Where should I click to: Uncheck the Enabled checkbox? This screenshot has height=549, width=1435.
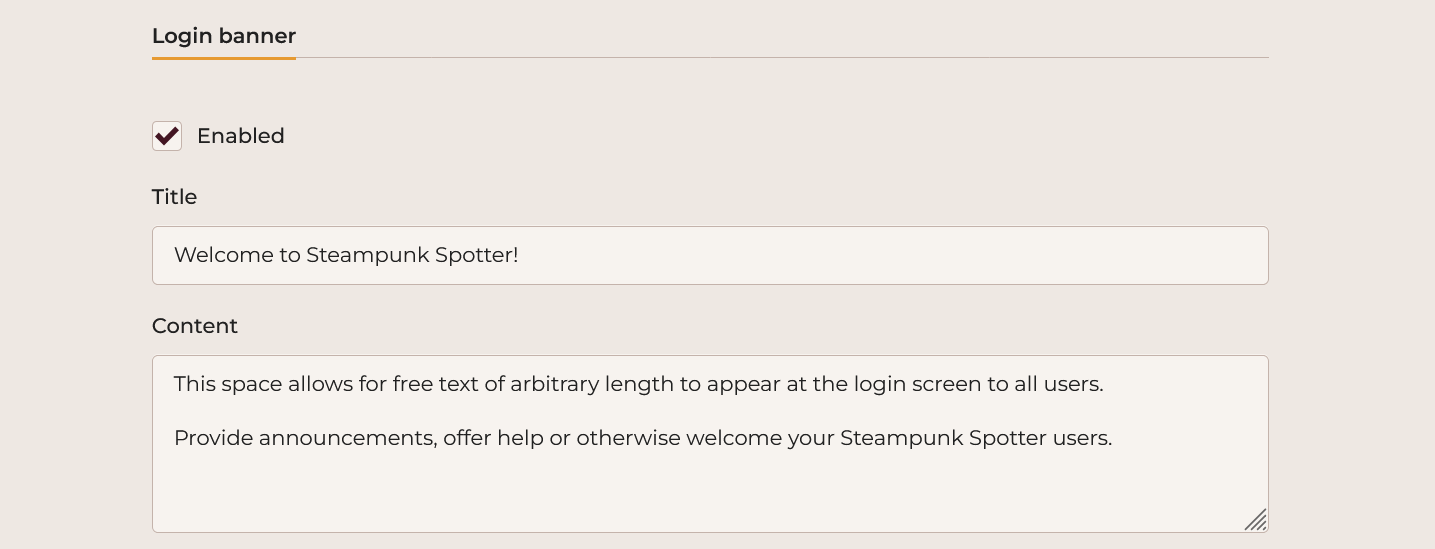tap(167, 136)
